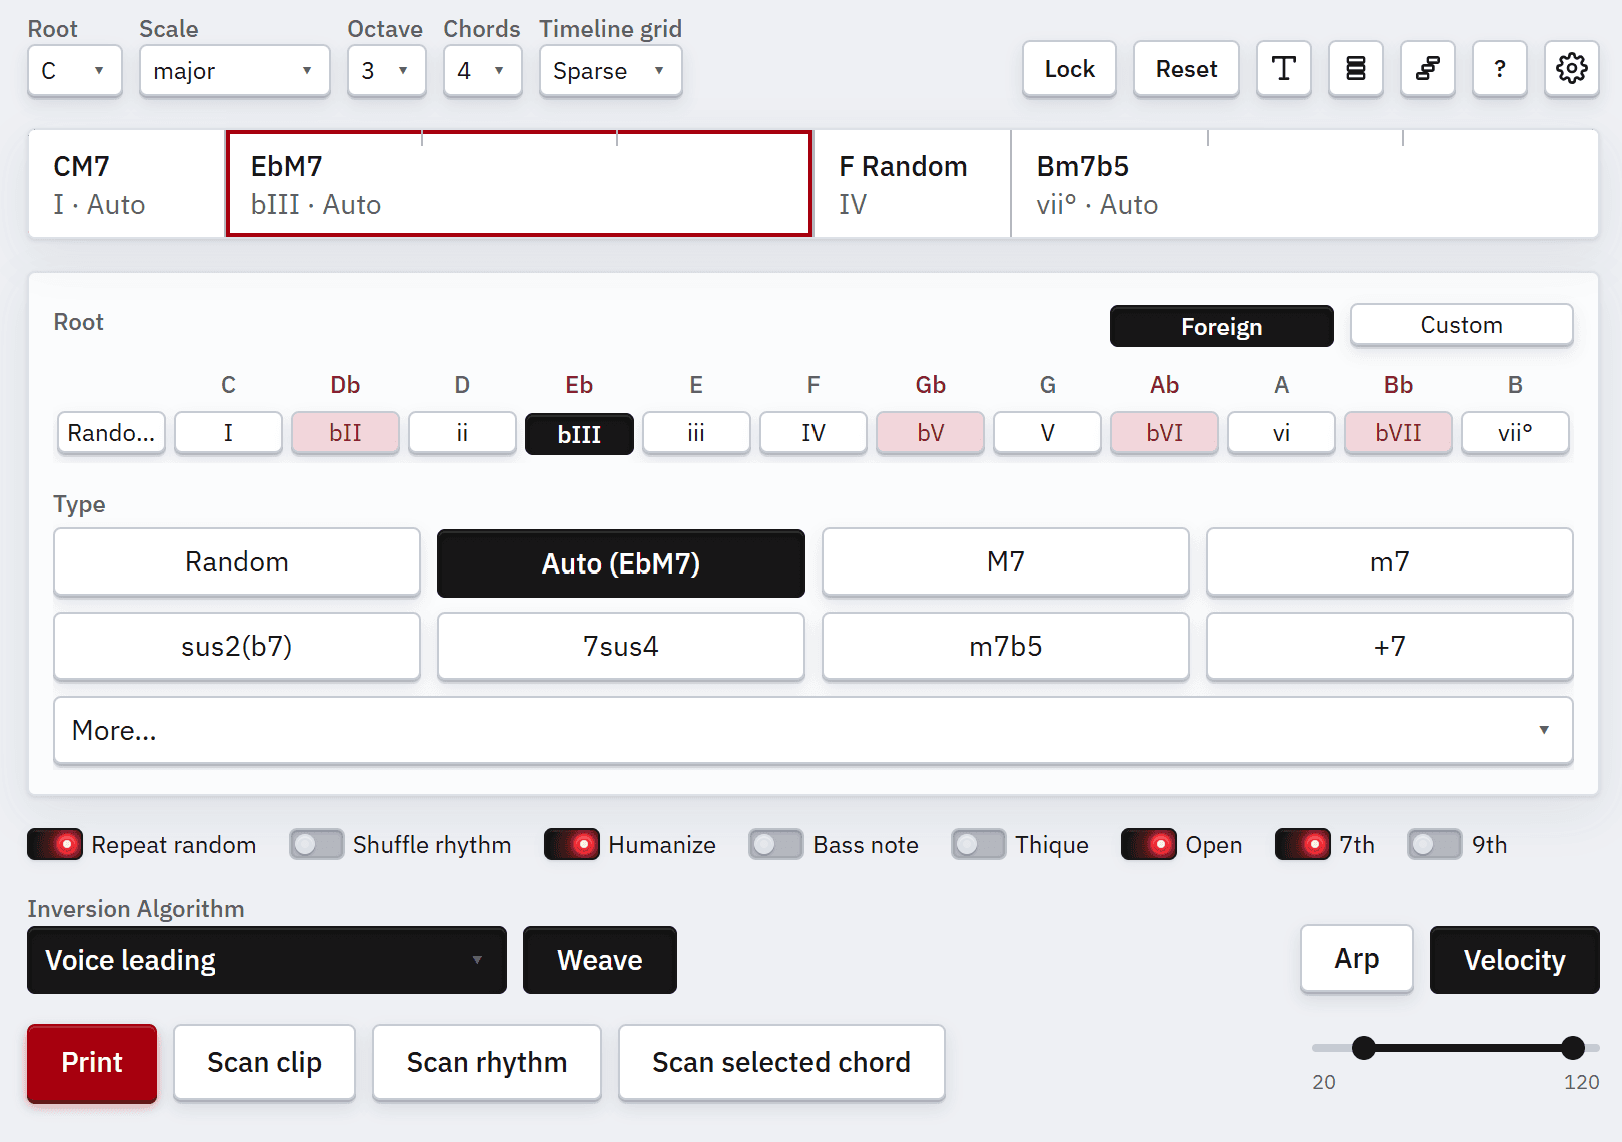Click Scan selected chord
Image resolution: width=1622 pixels, height=1142 pixels.
coord(782,1063)
